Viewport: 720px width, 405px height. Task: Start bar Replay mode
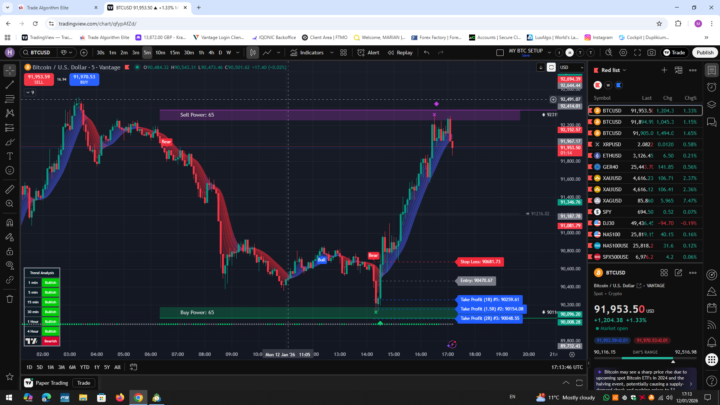tap(400, 53)
